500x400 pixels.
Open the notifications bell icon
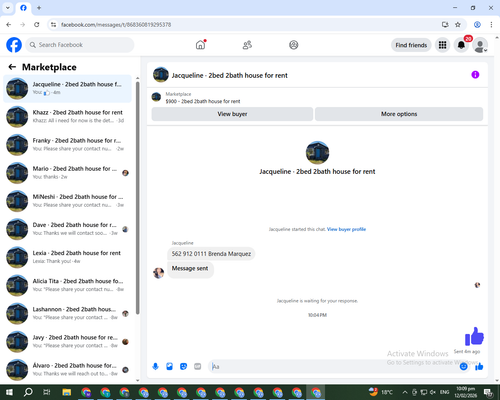(461, 45)
